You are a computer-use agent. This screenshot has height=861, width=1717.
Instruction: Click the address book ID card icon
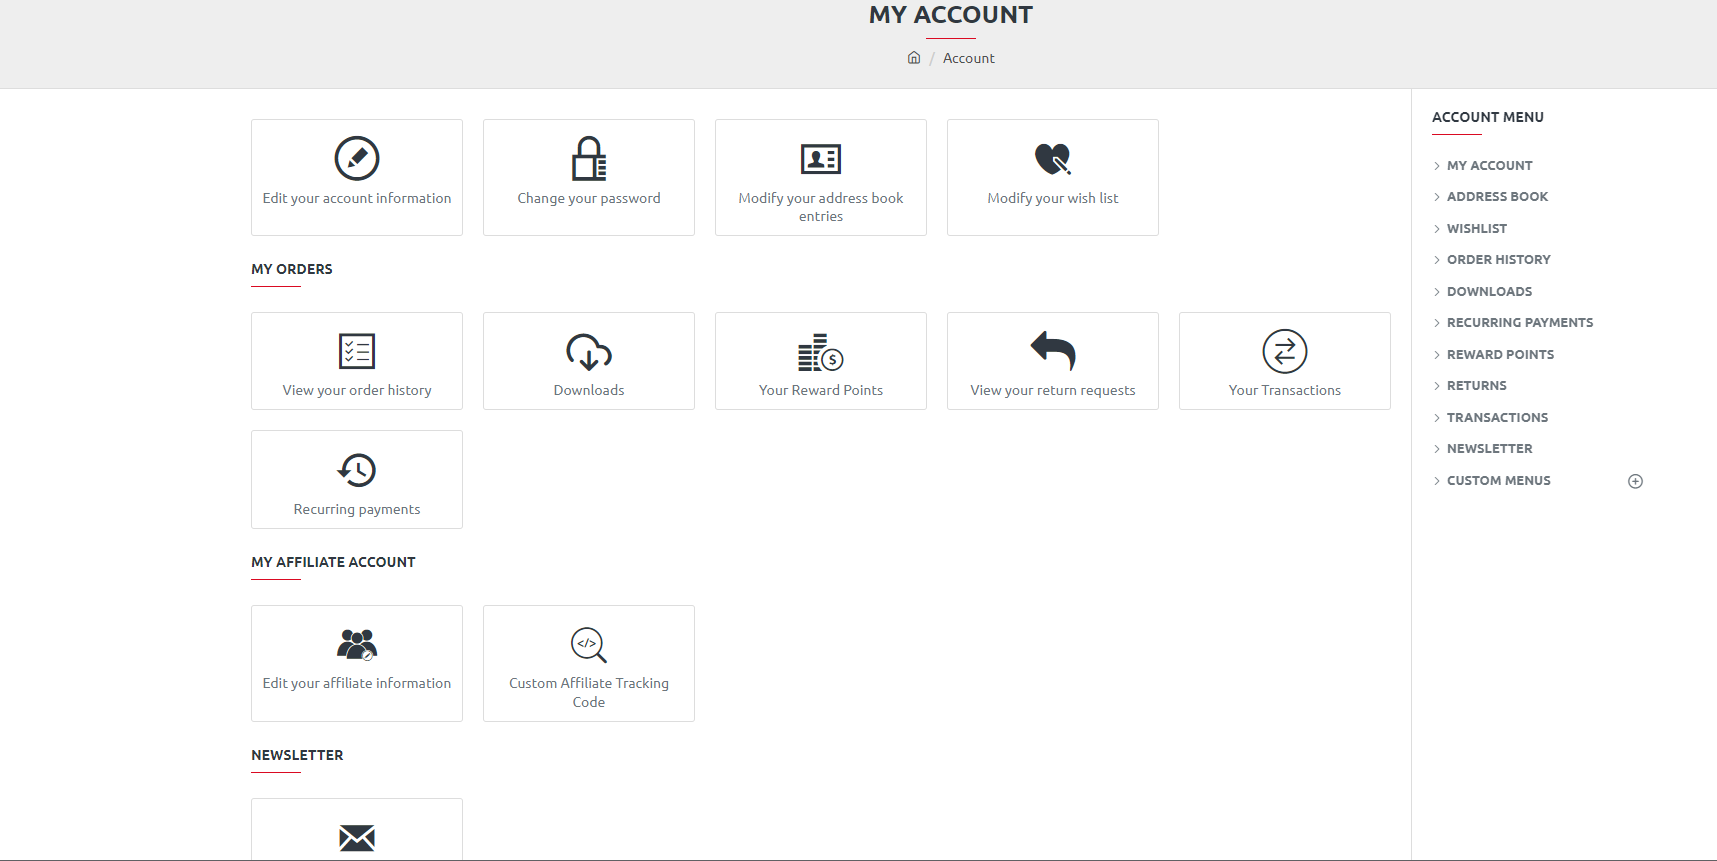pos(821,159)
